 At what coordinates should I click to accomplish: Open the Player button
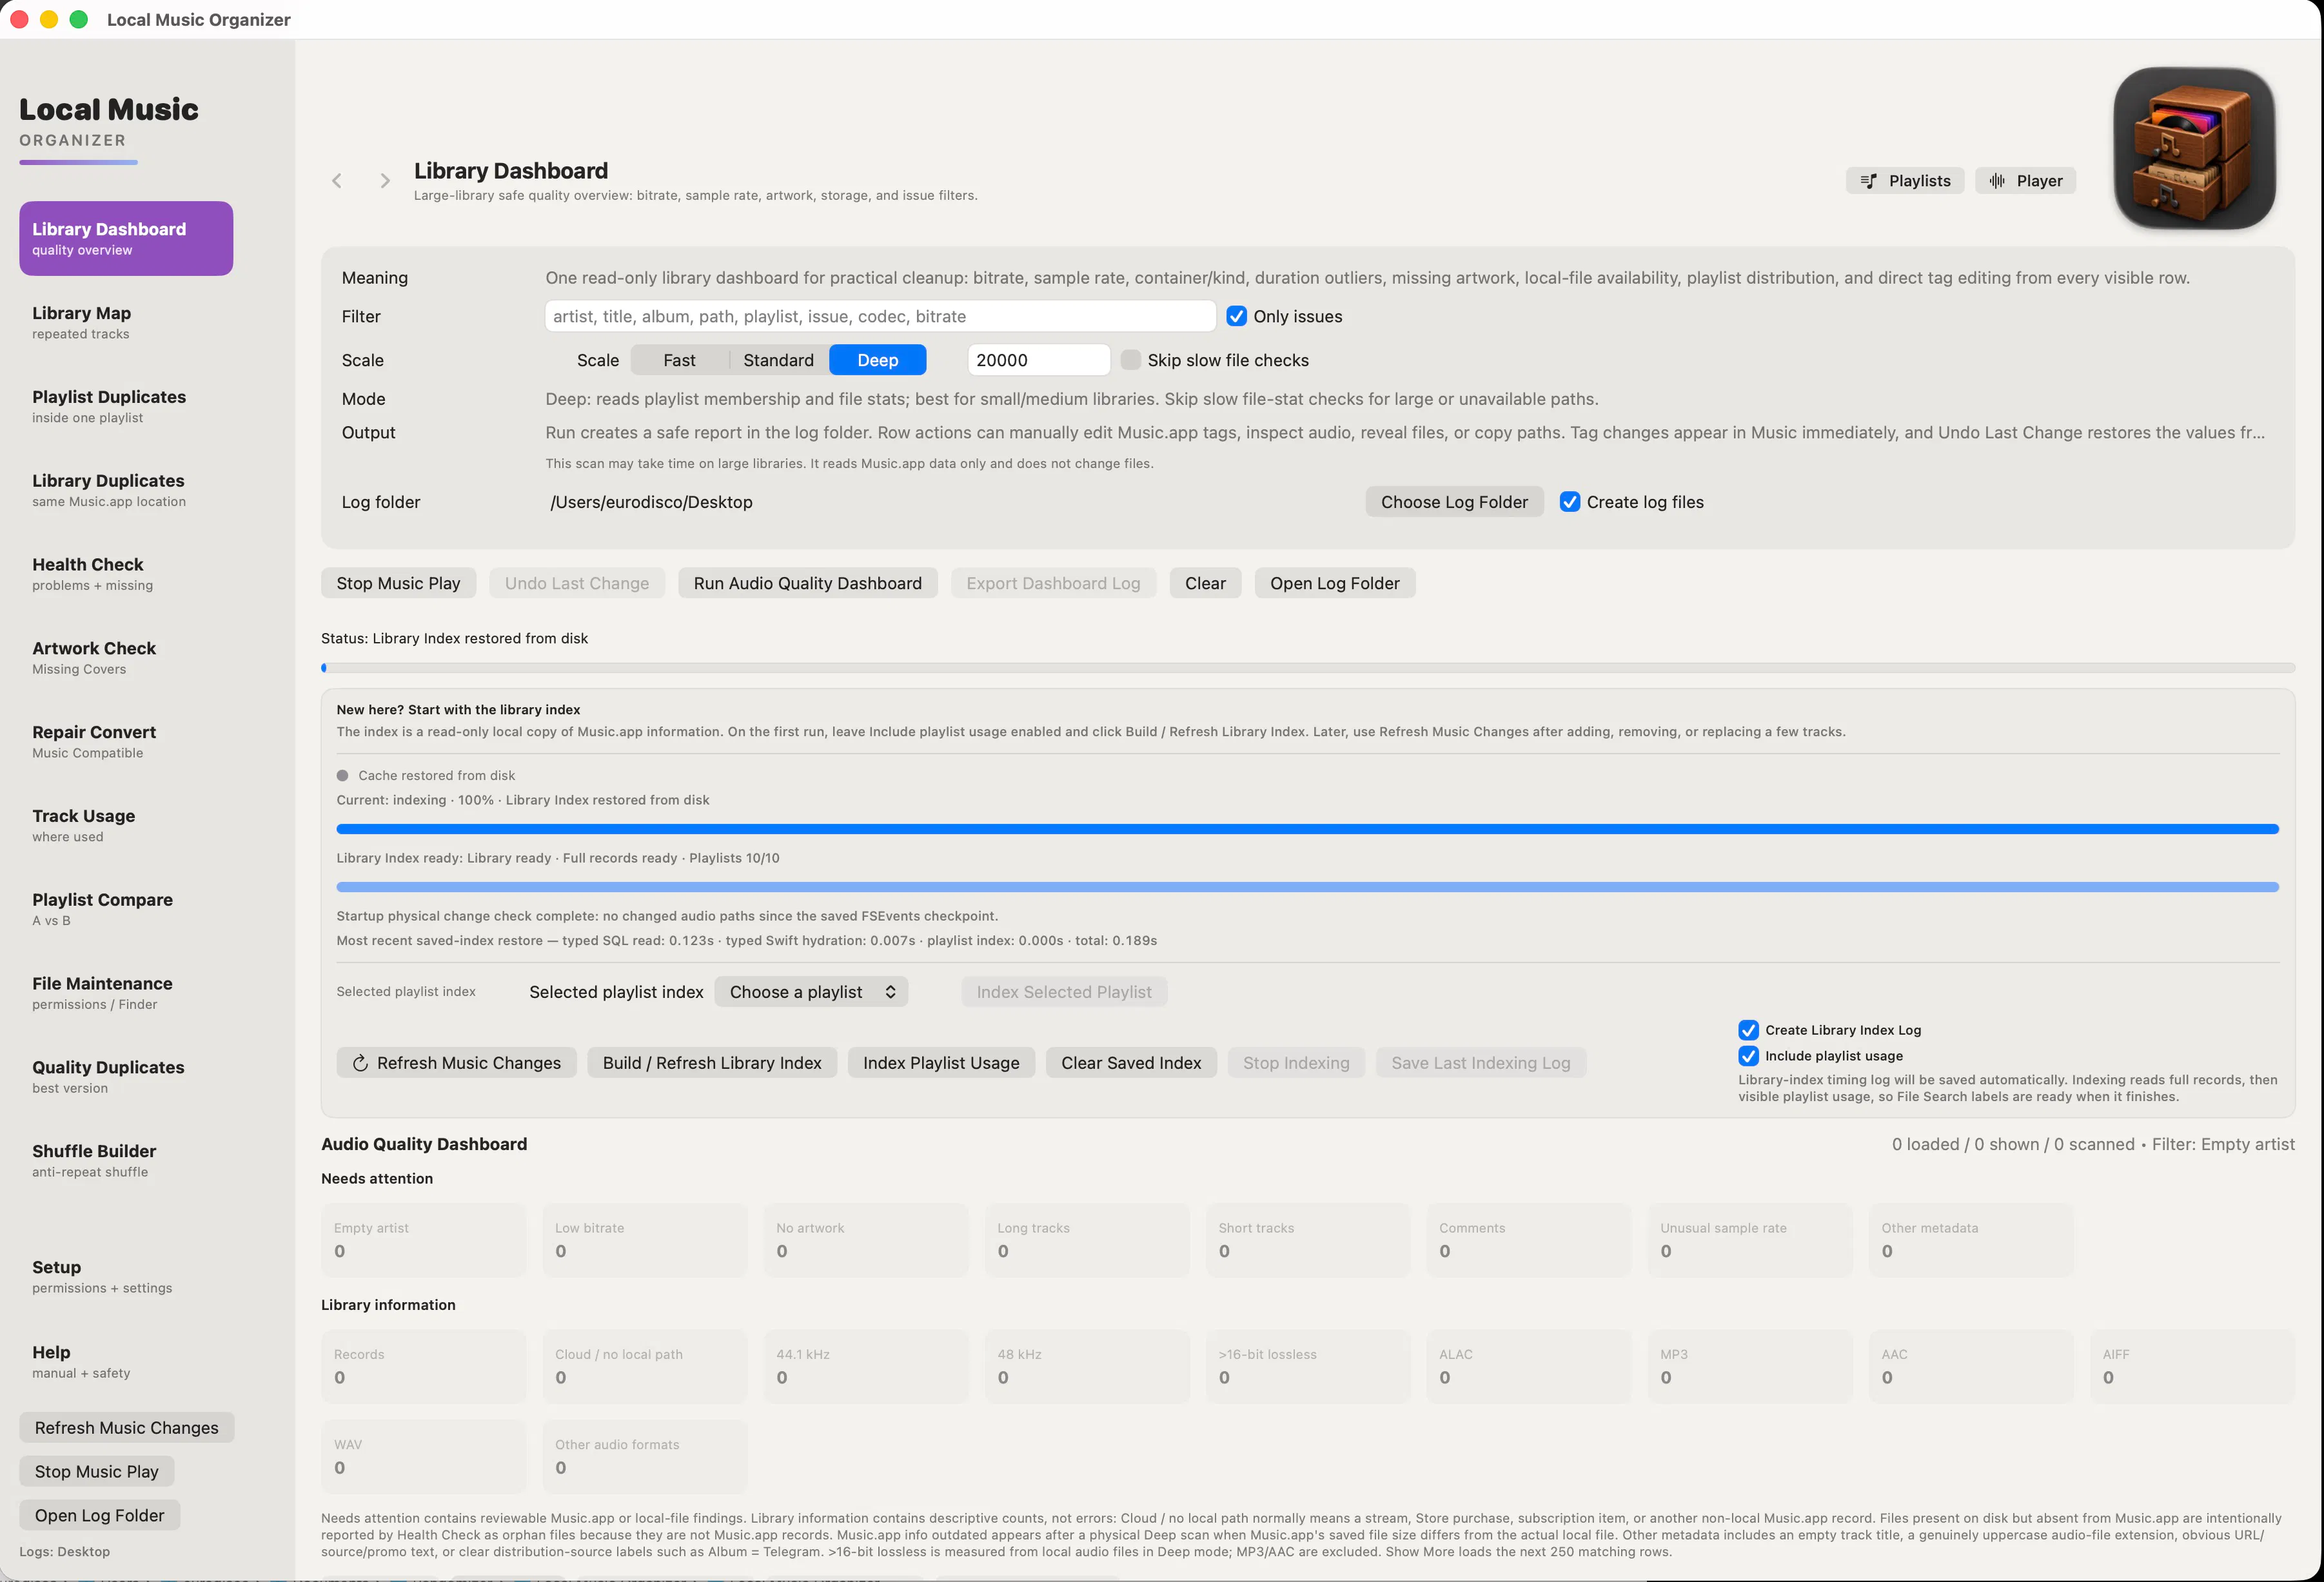click(x=2025, y=181)
